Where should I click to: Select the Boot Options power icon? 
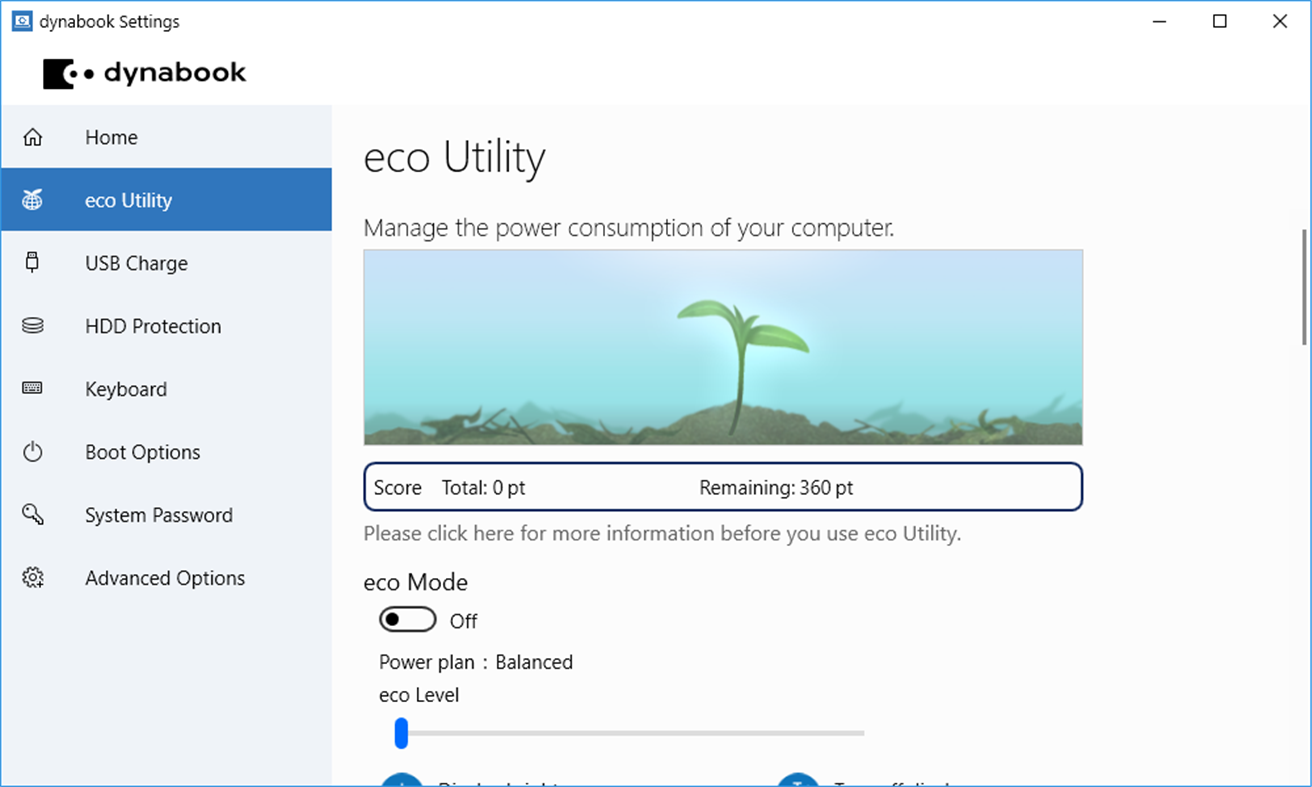point(33,451)
